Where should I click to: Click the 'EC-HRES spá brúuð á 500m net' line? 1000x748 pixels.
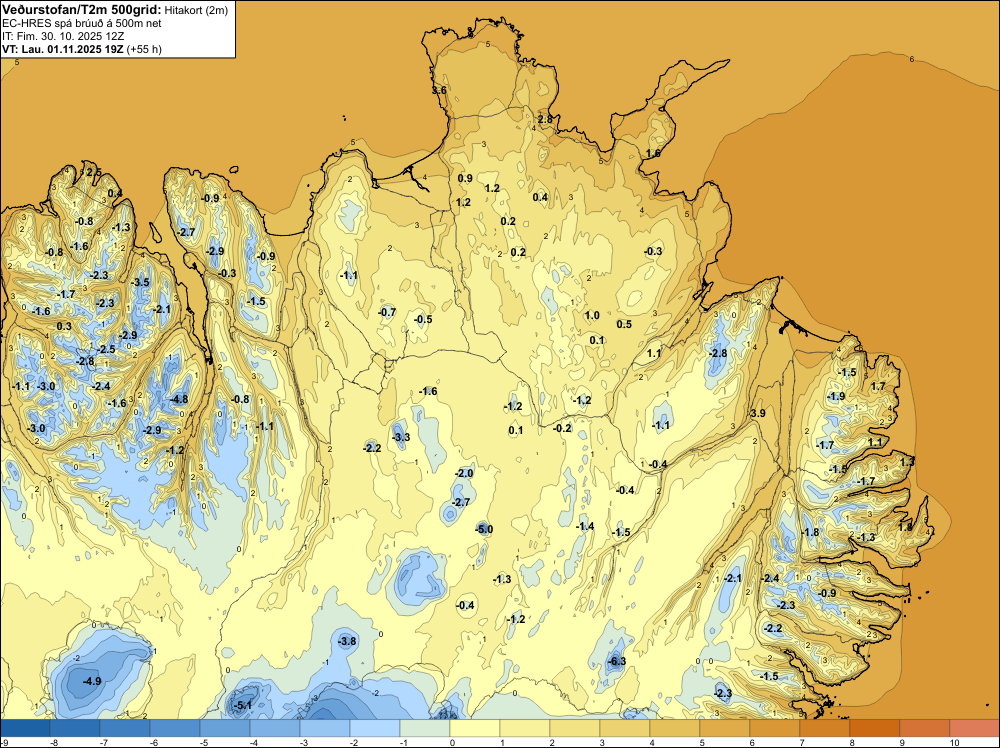[x=82, y=23]
